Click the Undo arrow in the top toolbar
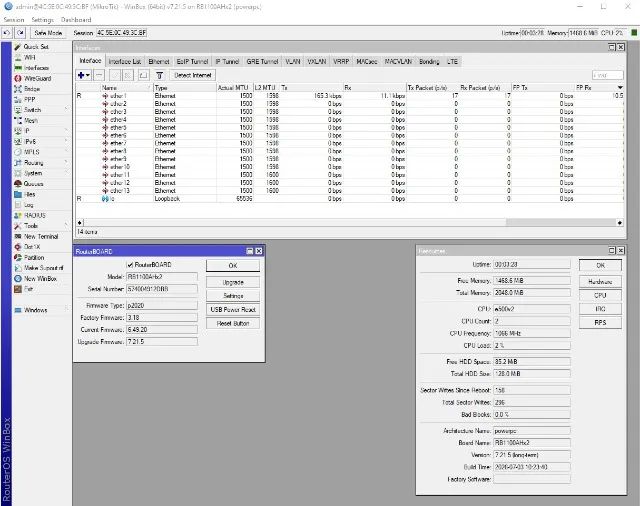 7,33
